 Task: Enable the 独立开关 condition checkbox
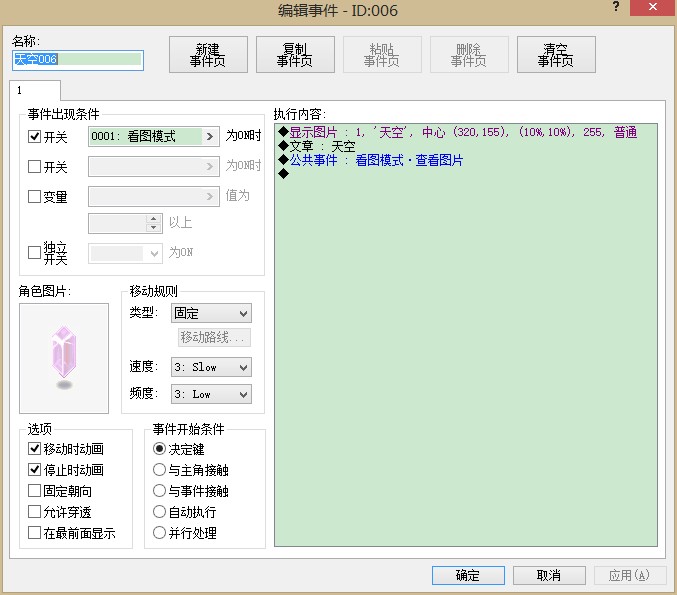pos(34,253)
